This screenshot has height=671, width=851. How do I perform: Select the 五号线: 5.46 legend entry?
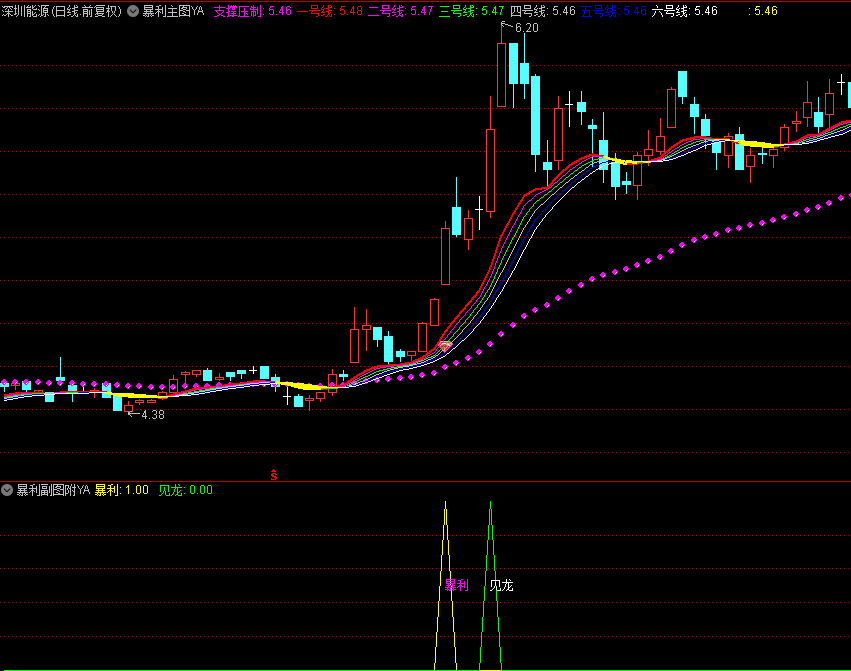point(613,11)
